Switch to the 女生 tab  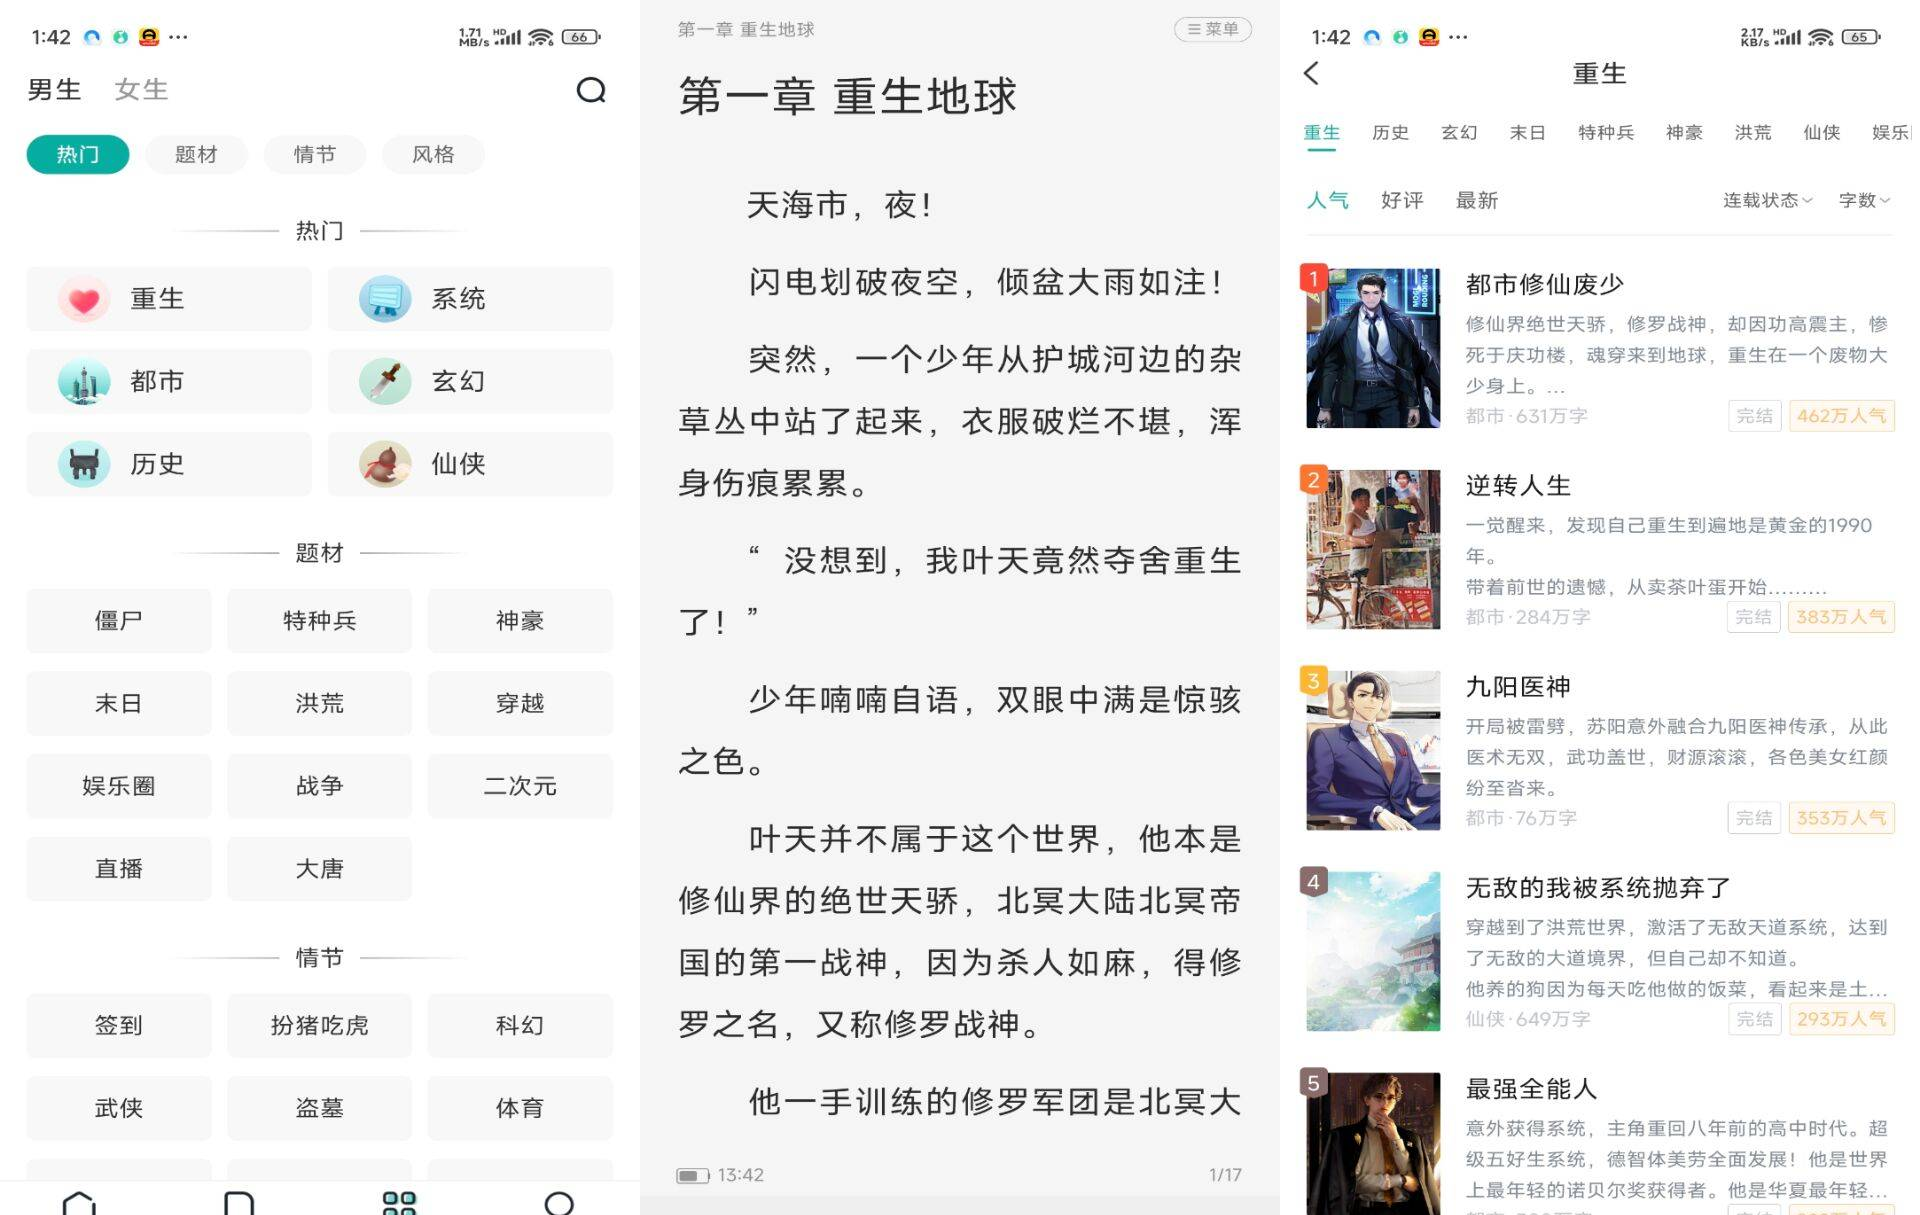pos(141,90)
